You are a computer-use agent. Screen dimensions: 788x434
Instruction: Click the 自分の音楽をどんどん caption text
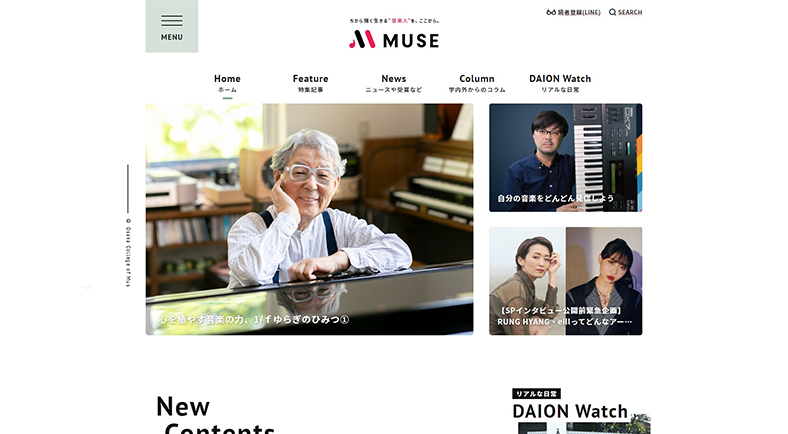click(x=555, y=198)
